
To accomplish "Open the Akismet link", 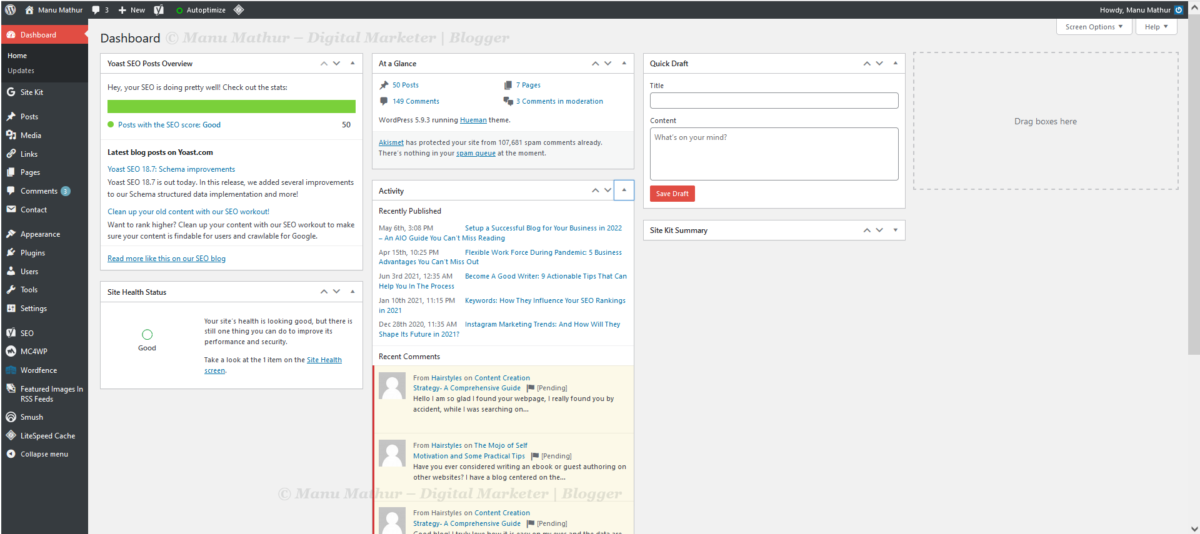I will (x=391, y=143).
